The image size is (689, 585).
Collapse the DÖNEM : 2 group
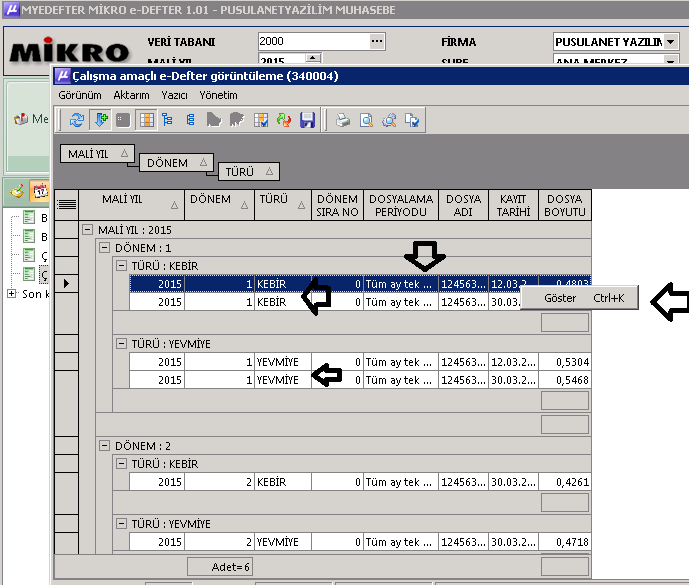pyautogui.click(x=104, y=445)
